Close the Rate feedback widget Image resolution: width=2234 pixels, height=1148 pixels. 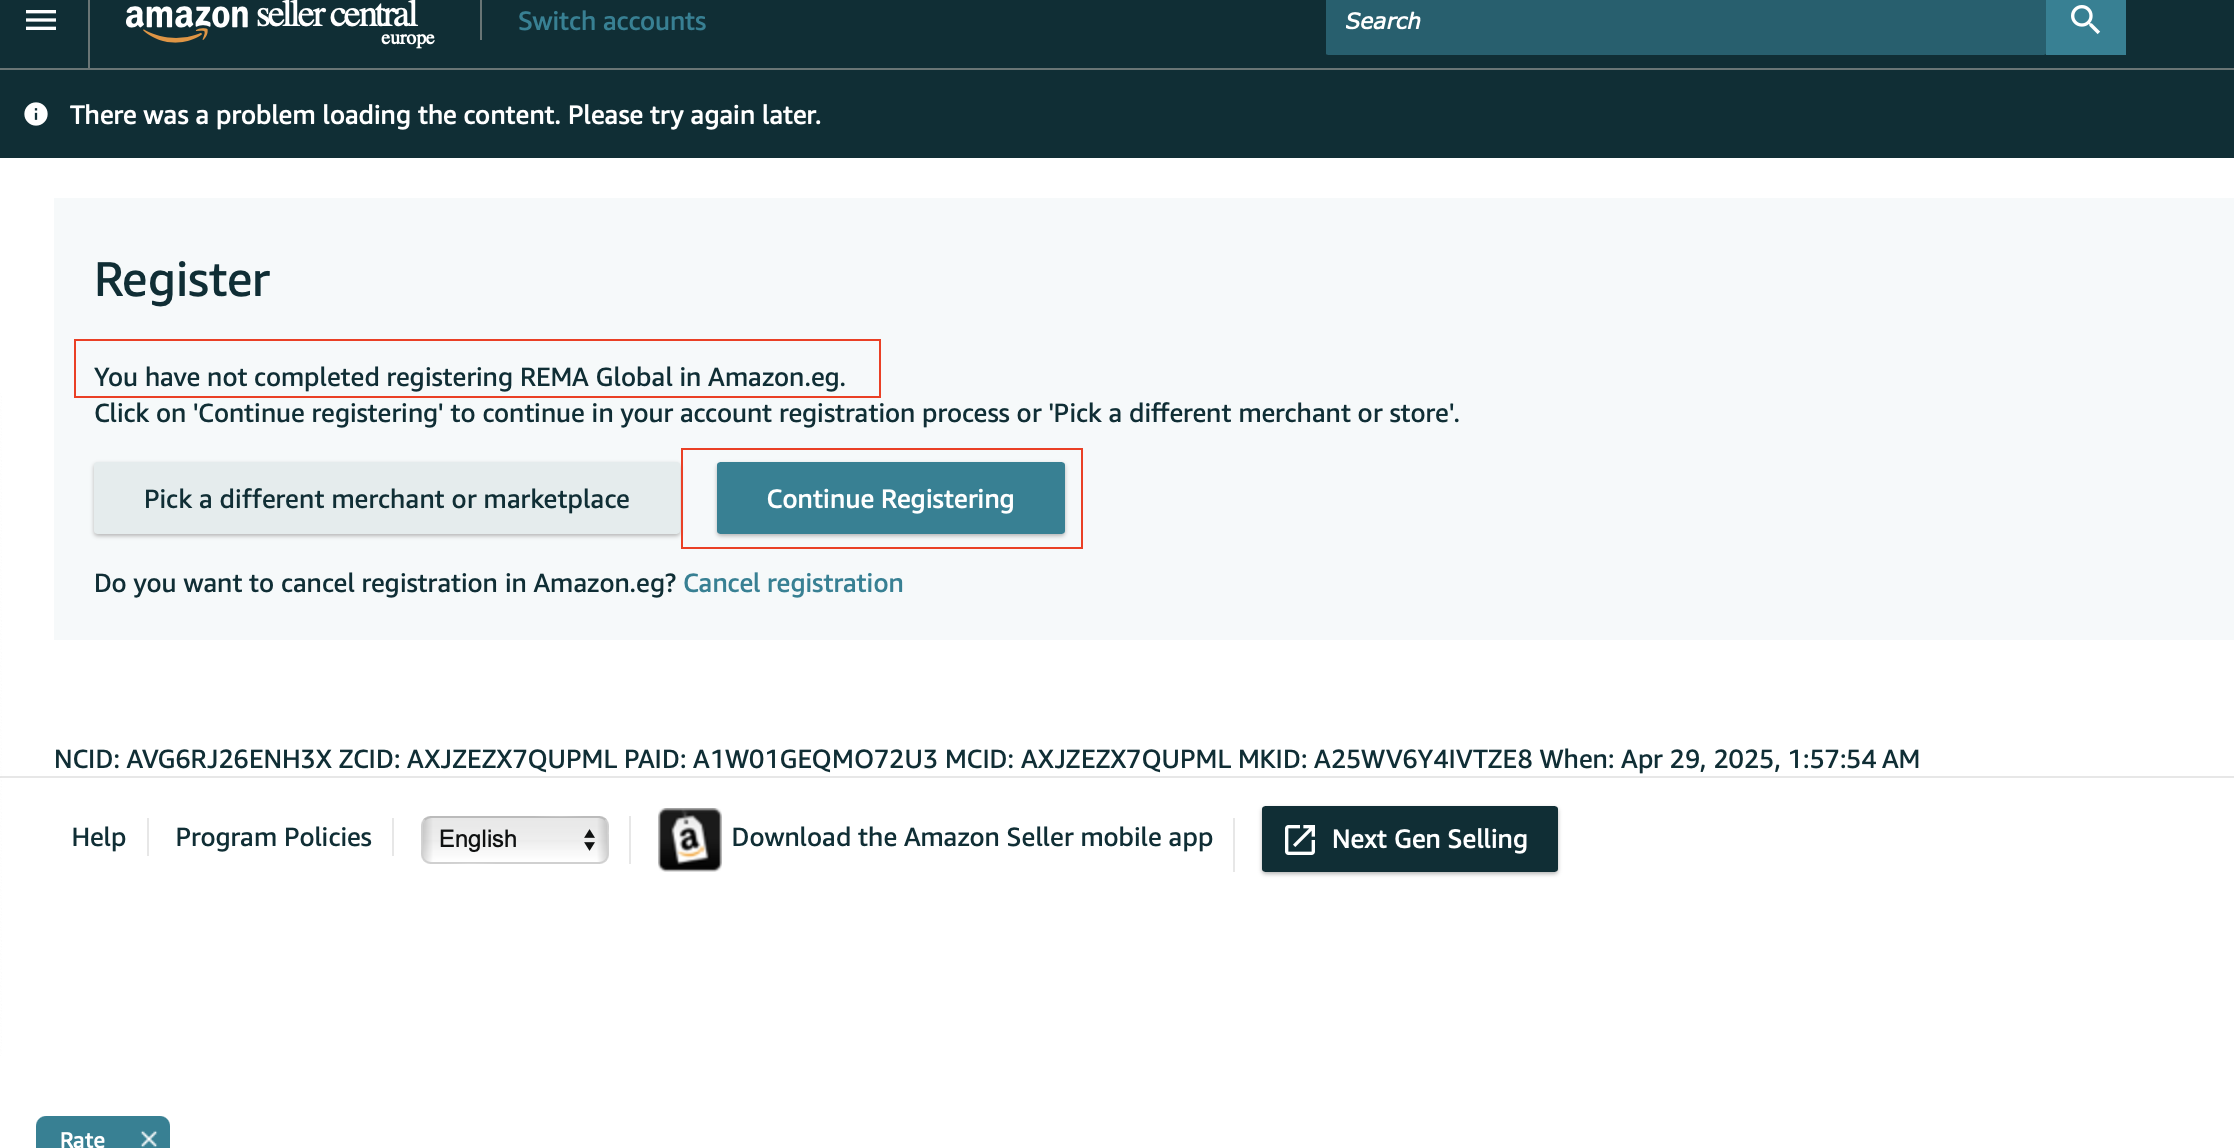pyautogui.click(x=149, y=1138)
